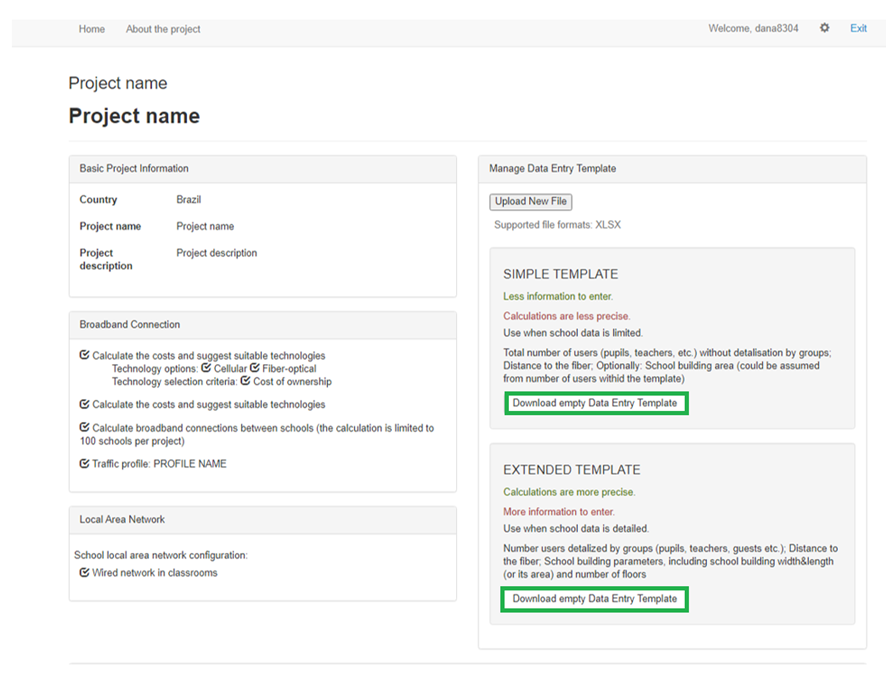The image size is (886, 673).
Task: Toggle first Calculate the costs checkbox
Action: point(85,356)
